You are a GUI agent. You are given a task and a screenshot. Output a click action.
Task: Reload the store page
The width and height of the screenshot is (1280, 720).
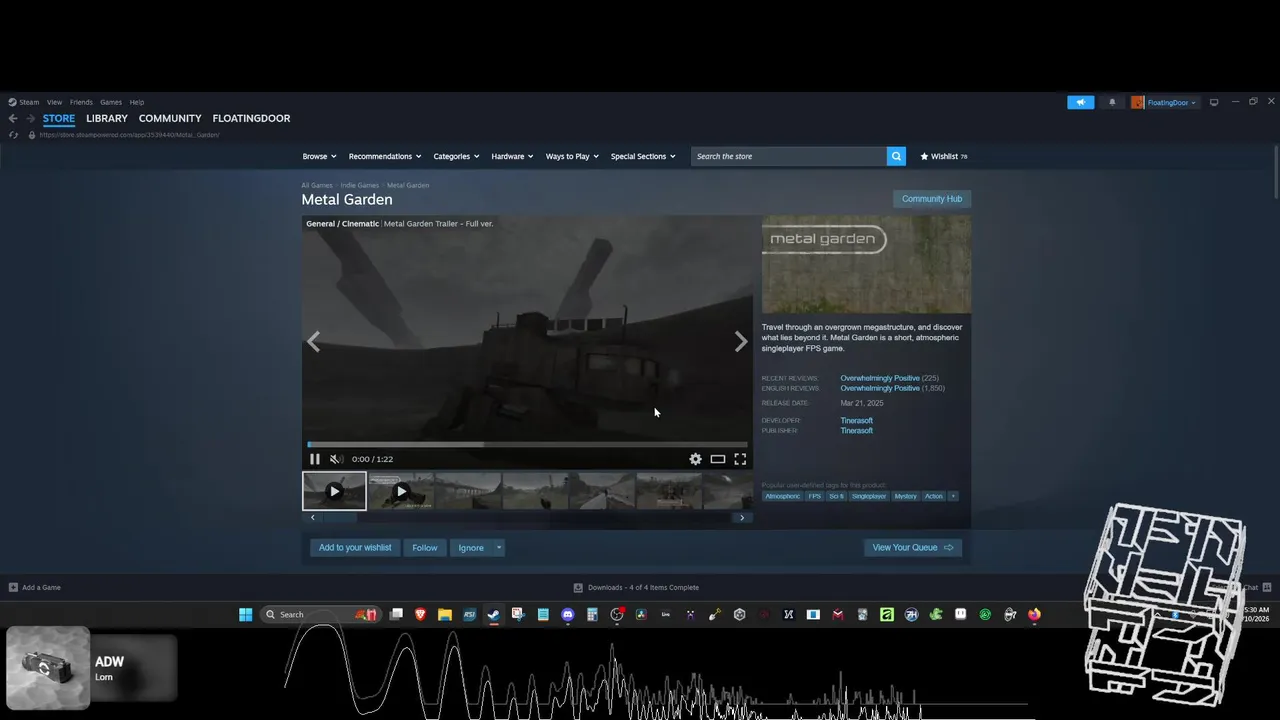[x=13, y=135]
